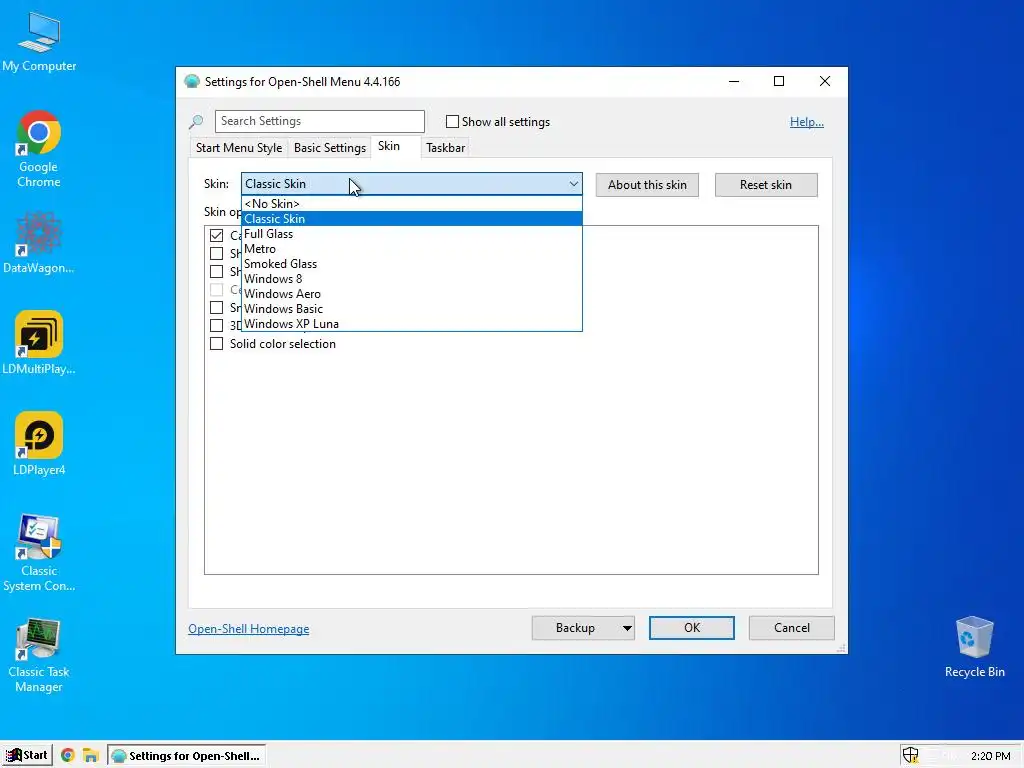The image size is (1024, 768).
Task: Pick the Windows 8 skin
Action: pos(411,279)
